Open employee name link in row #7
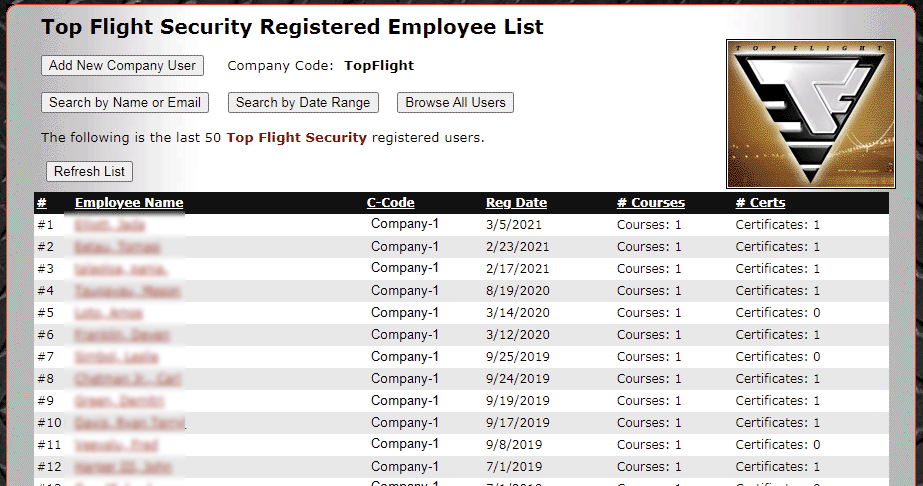Screen dimensions: 923x486 pos(116,357)
